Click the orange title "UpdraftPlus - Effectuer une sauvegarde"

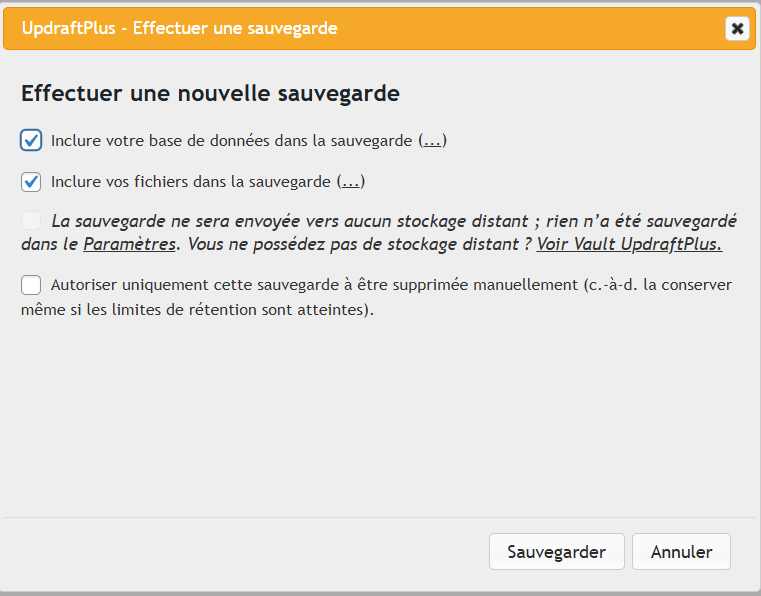tap(179, 28)
